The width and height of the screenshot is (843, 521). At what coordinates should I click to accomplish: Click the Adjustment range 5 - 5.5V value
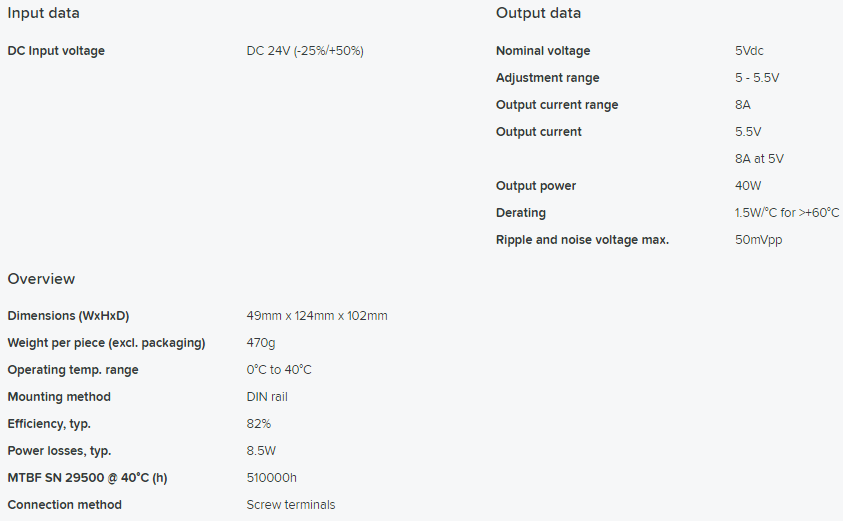[757, 77]
